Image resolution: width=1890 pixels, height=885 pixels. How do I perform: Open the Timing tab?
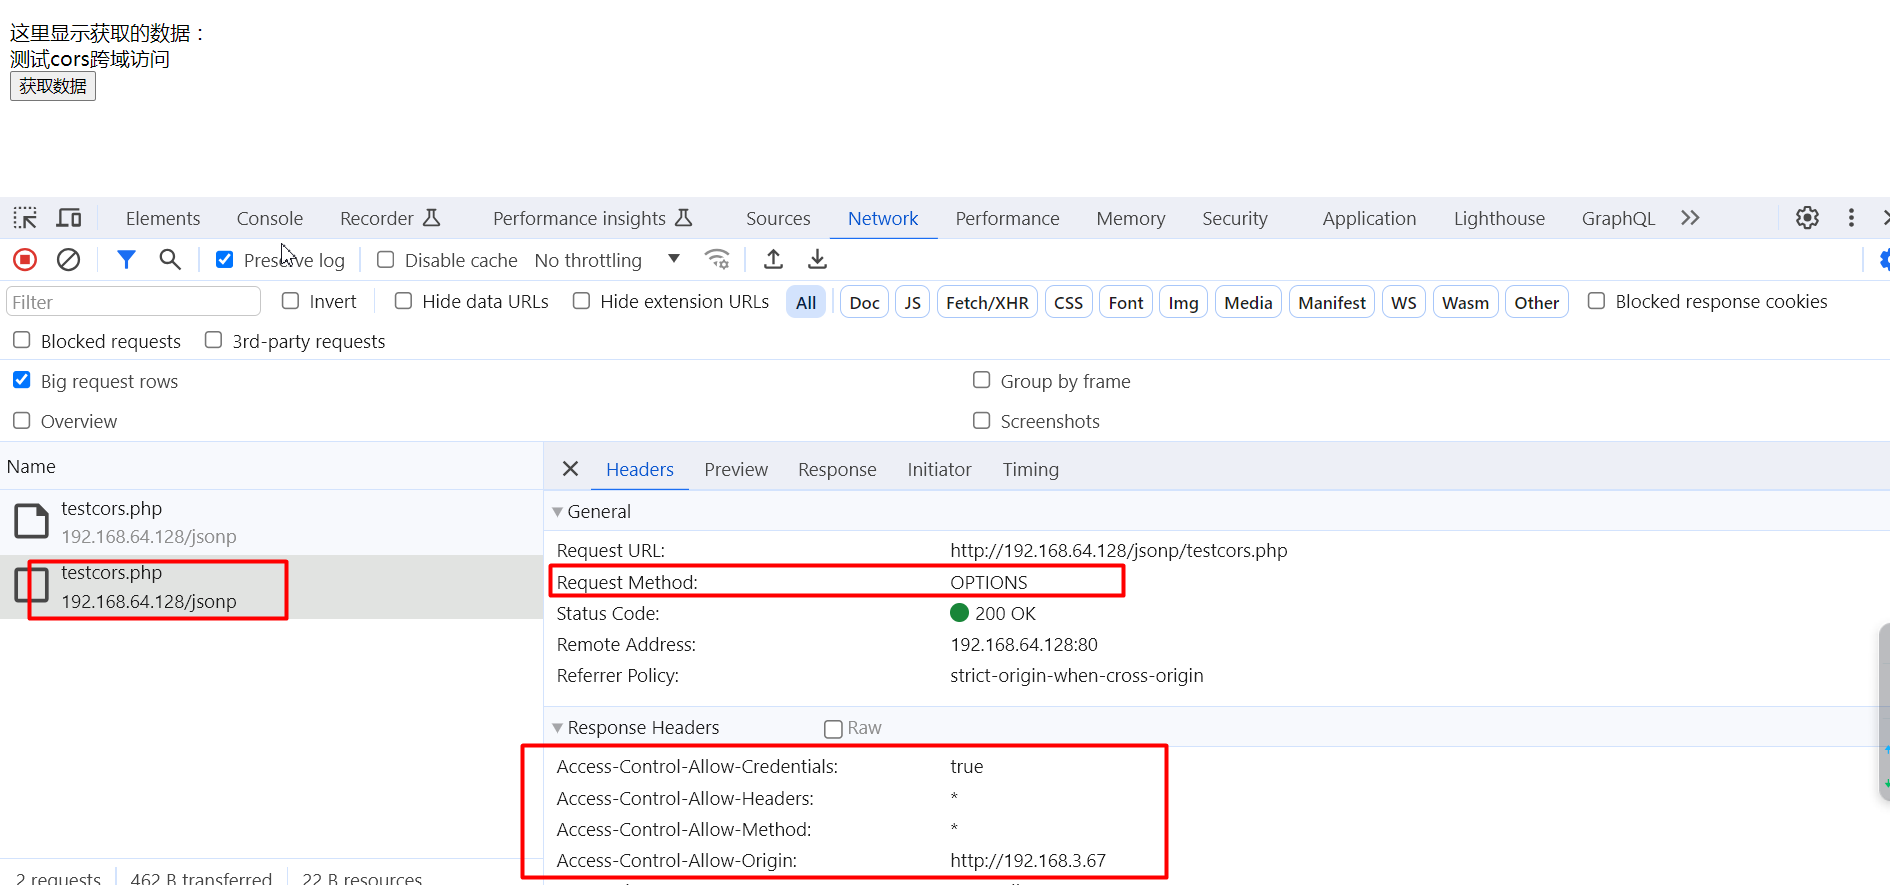coord(1031,469)
